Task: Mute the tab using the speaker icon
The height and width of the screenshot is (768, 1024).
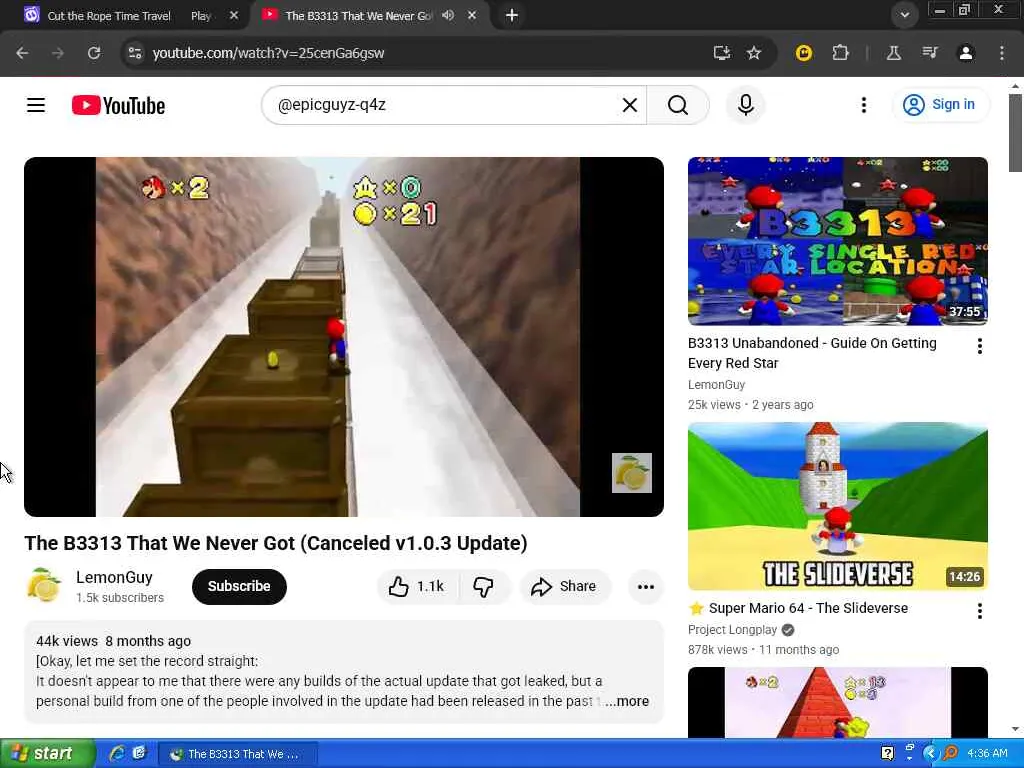Action: (x=448, y=15)
